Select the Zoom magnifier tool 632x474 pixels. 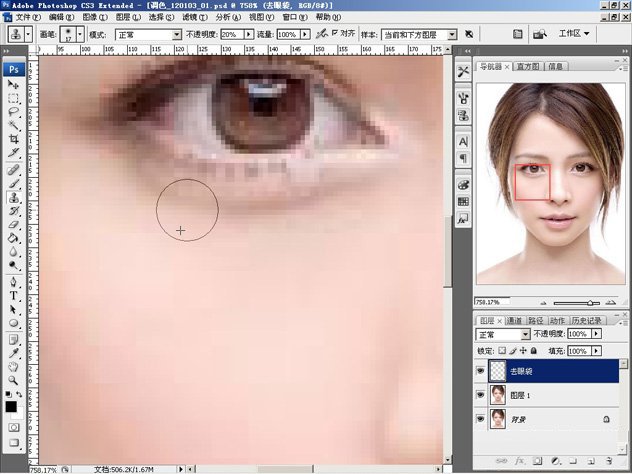[x=13, y=381]
